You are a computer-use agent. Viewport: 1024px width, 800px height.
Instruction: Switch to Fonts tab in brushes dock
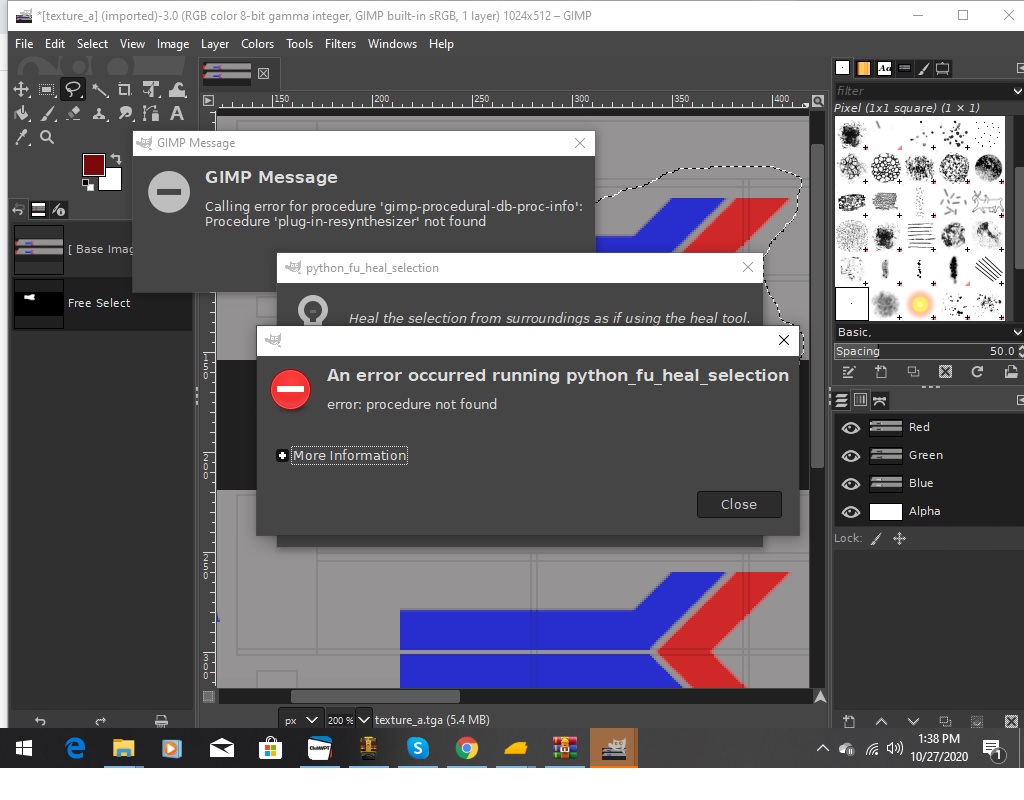[884, 68]
